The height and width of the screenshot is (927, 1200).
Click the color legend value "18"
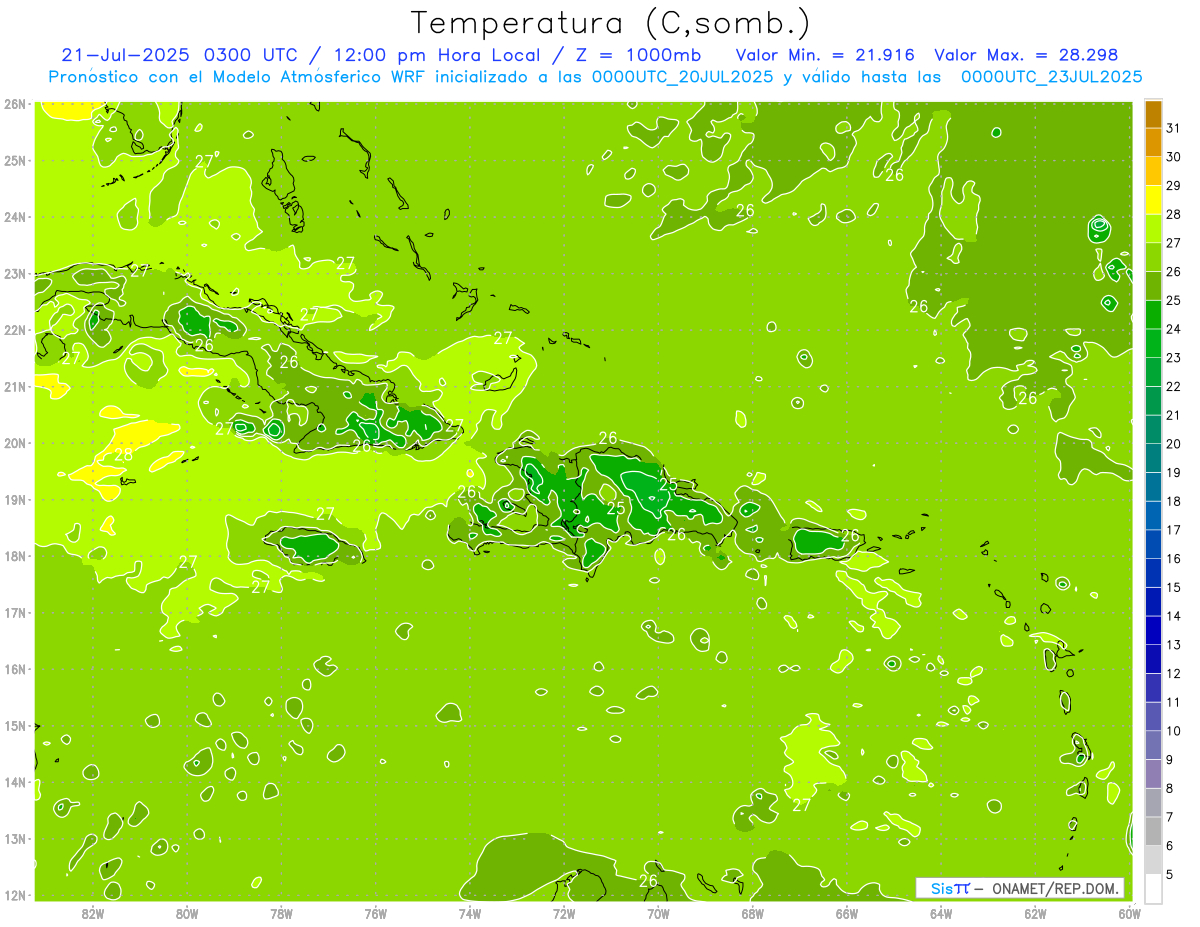pos(1173,501)
